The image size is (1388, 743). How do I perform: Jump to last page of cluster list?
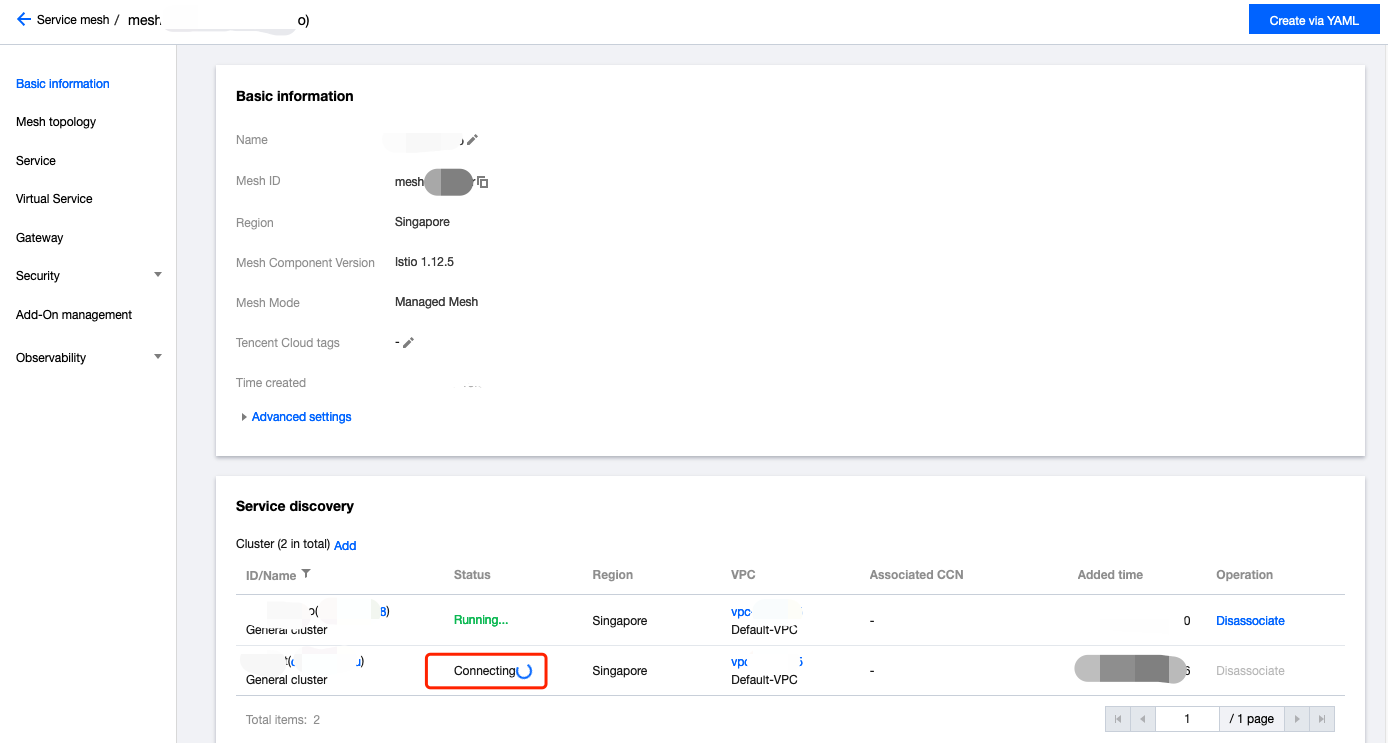[x=1322, y=719]
